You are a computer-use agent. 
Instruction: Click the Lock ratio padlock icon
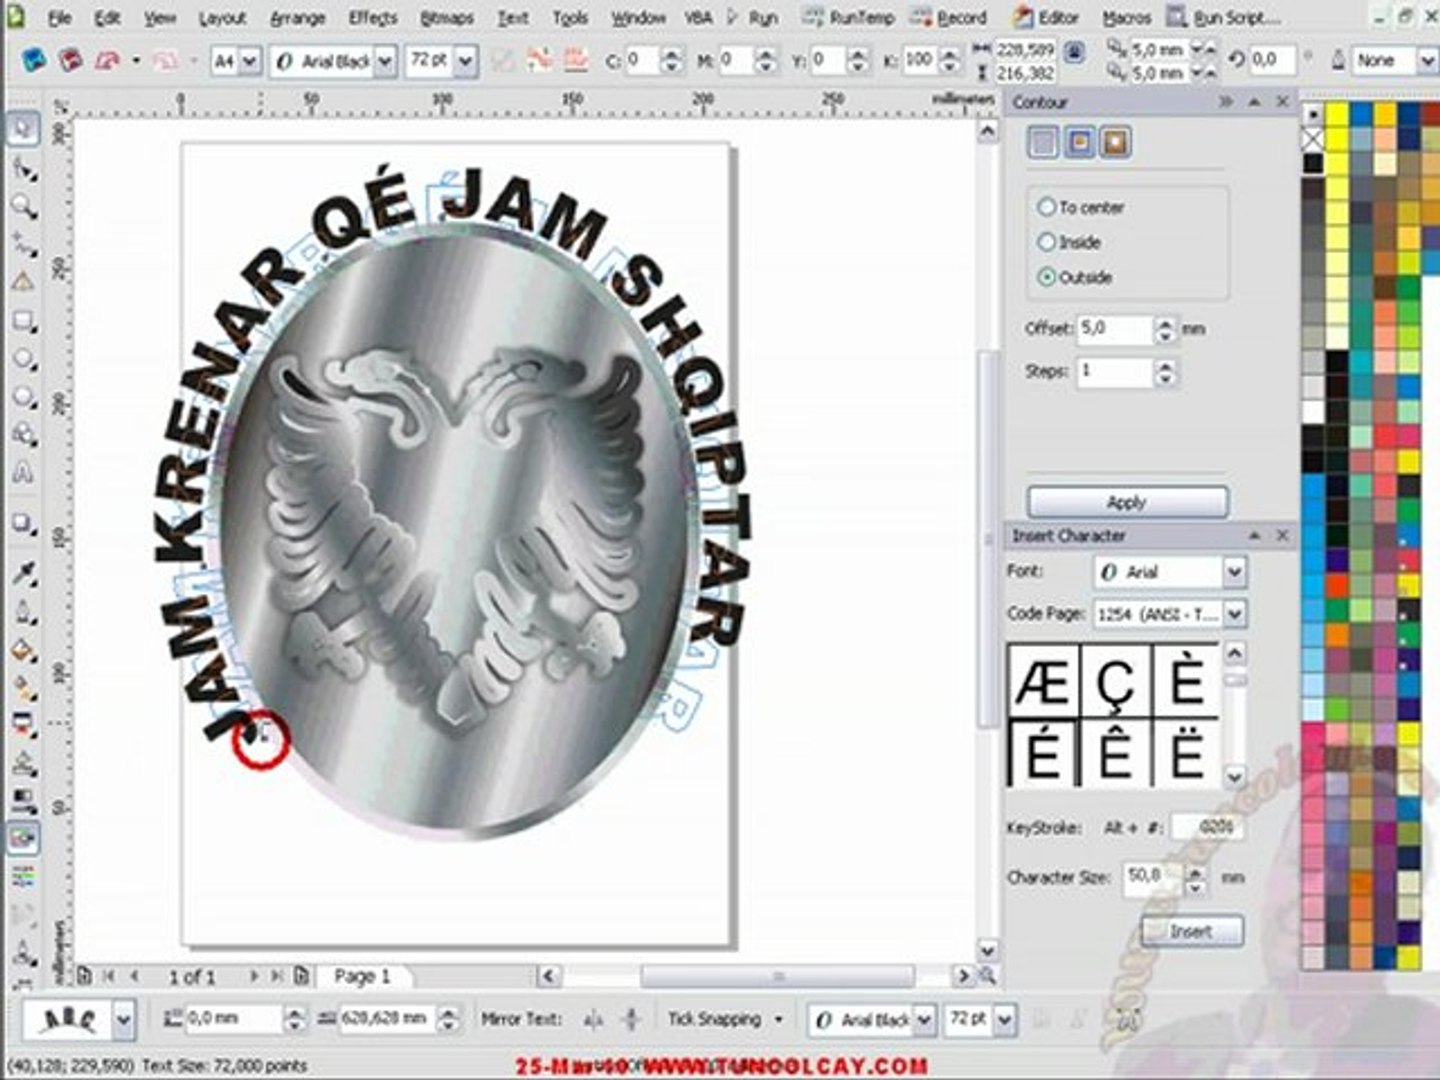pos(1075,52)
